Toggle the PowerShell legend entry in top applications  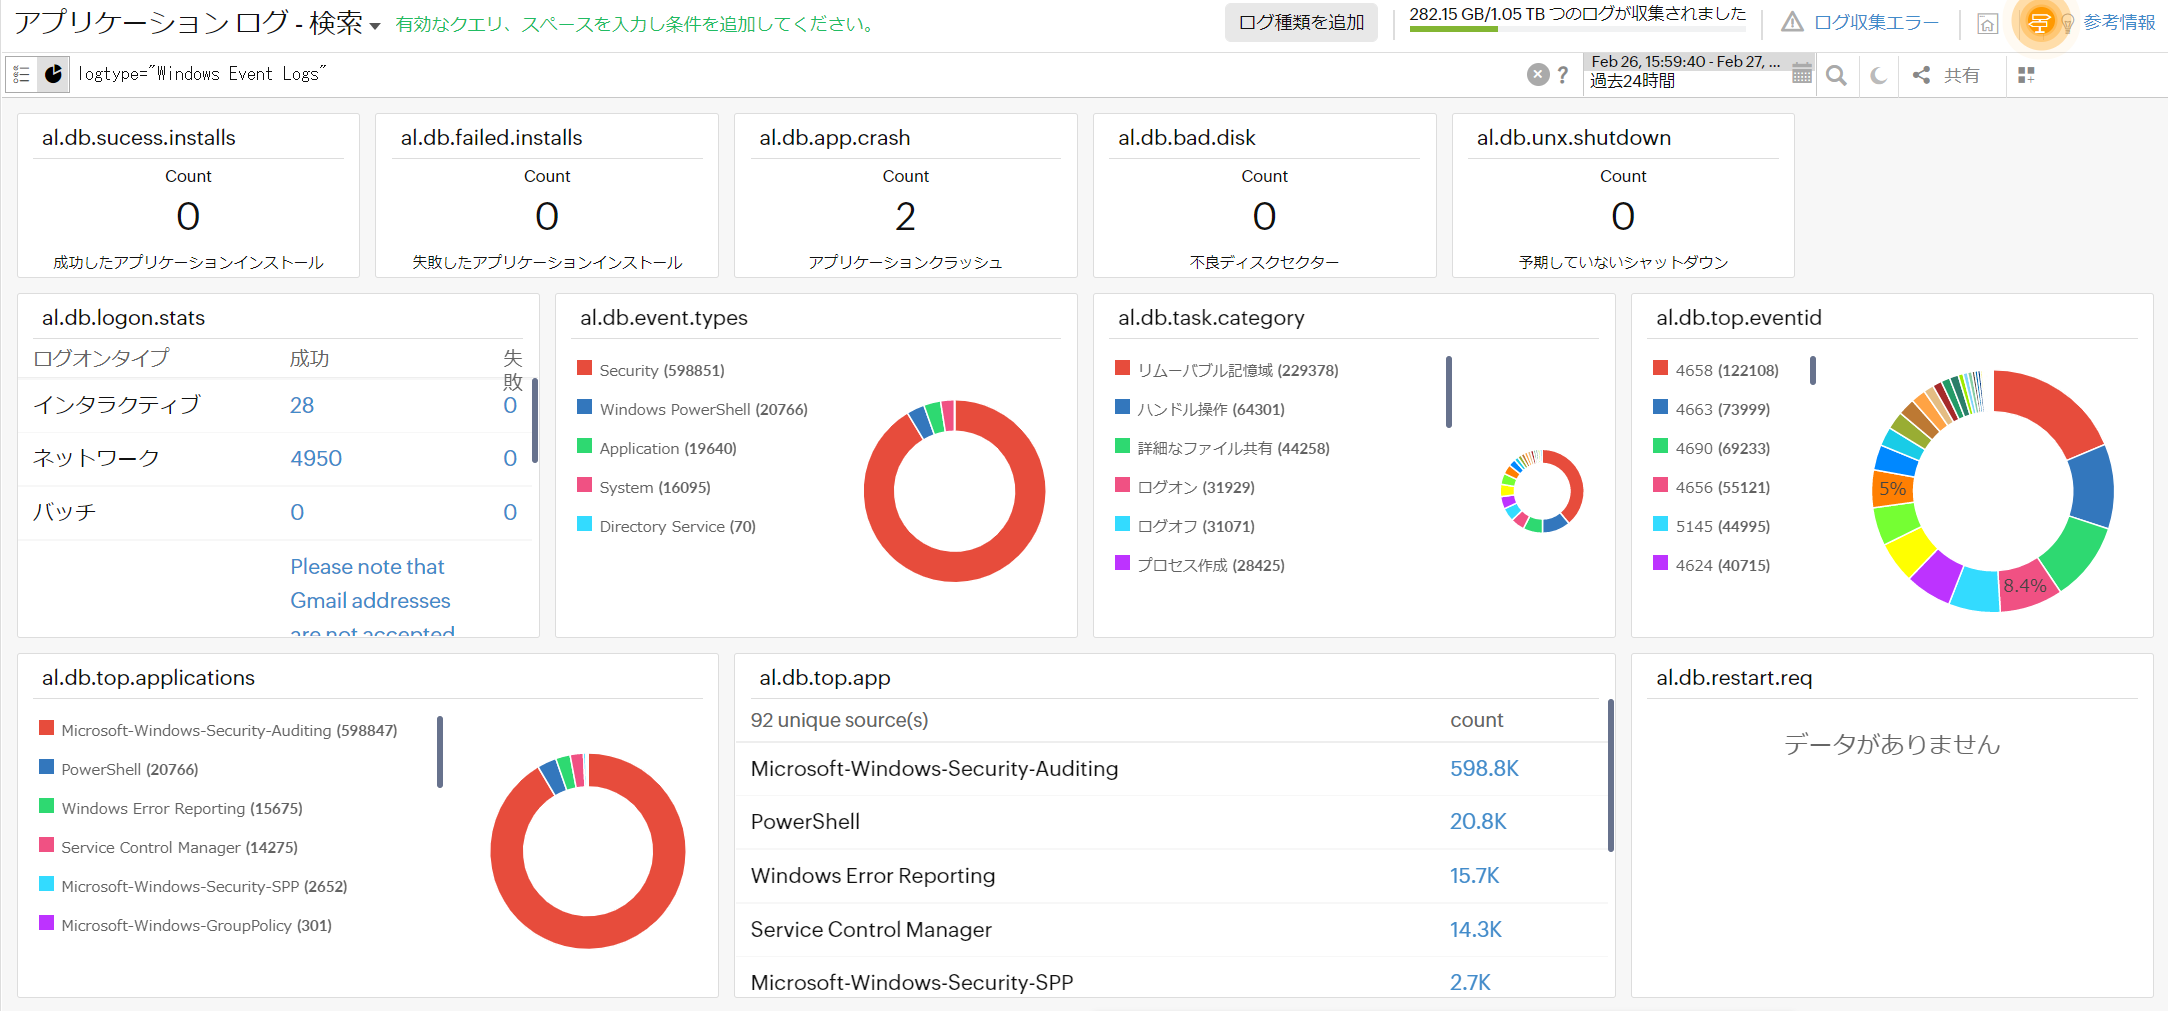click(x=129, y=769)
